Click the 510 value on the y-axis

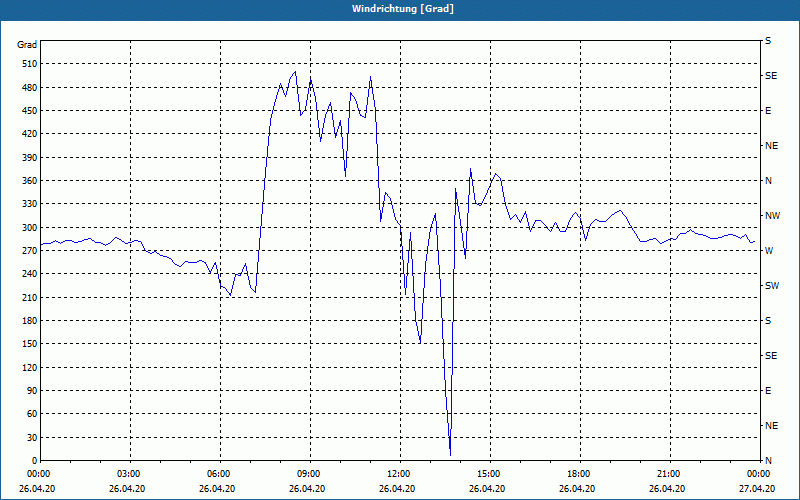click(x=30, y=64)
